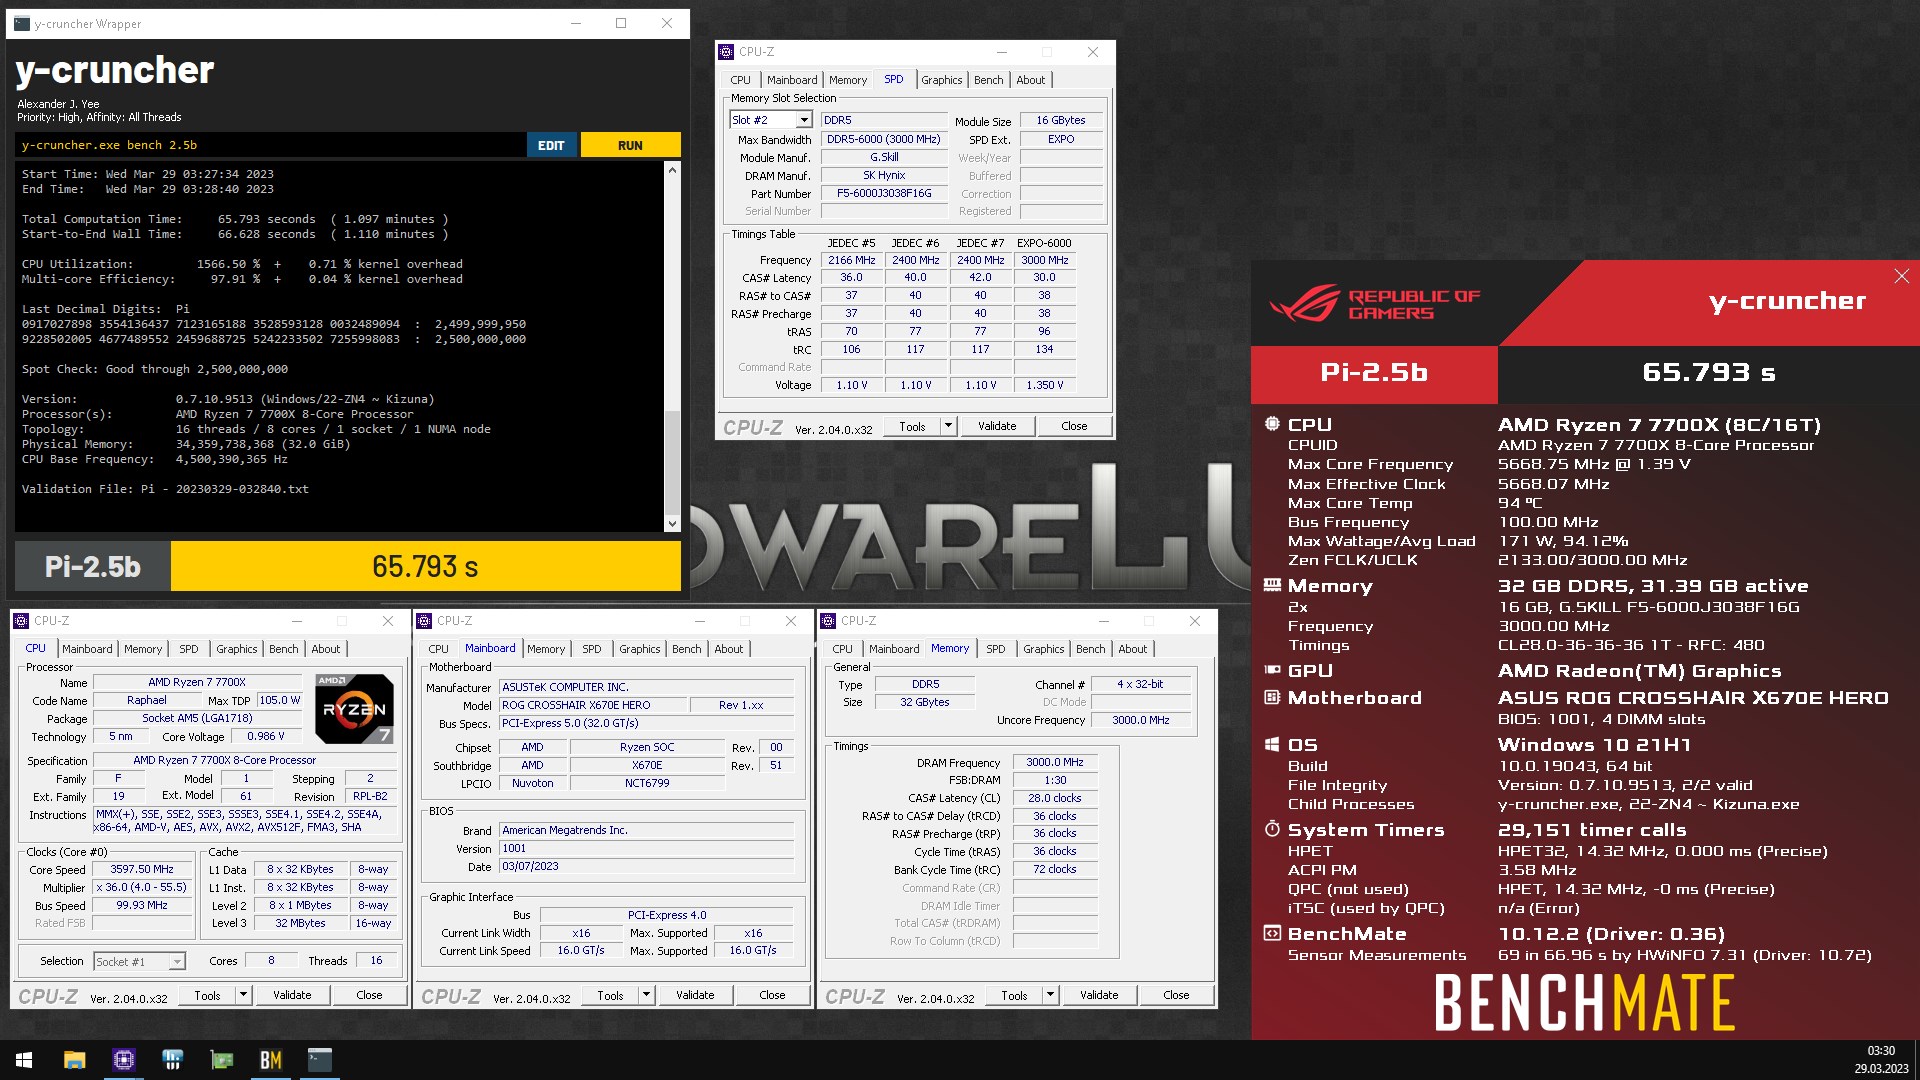The image size is (1920, 1080).
Task: Click the Motherboard section icon in BenchMate panel
Action: pyautogui.click(x=1272, y=697)
